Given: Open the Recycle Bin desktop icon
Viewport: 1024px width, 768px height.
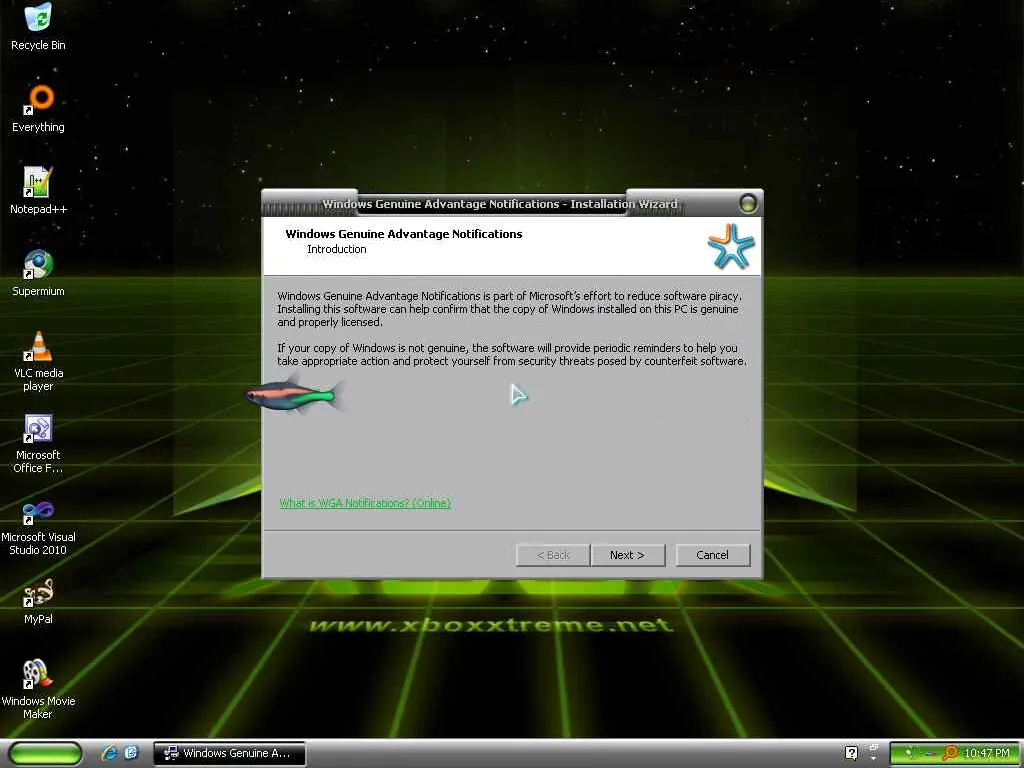Looking at the screenshot, I should click(x=38, y=27).
